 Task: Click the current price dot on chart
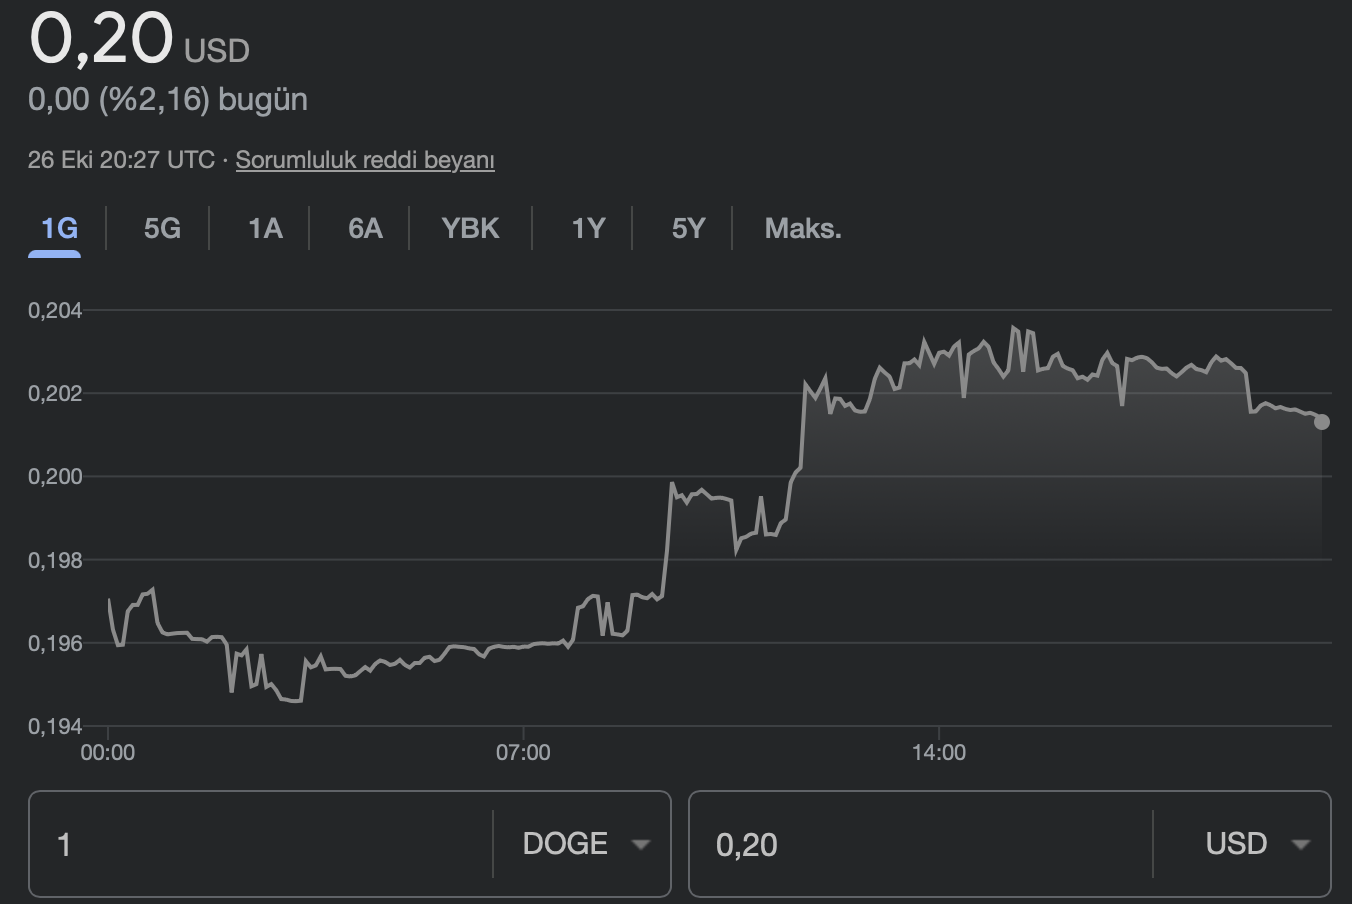pyautogui.click(x=1321, y=422)
